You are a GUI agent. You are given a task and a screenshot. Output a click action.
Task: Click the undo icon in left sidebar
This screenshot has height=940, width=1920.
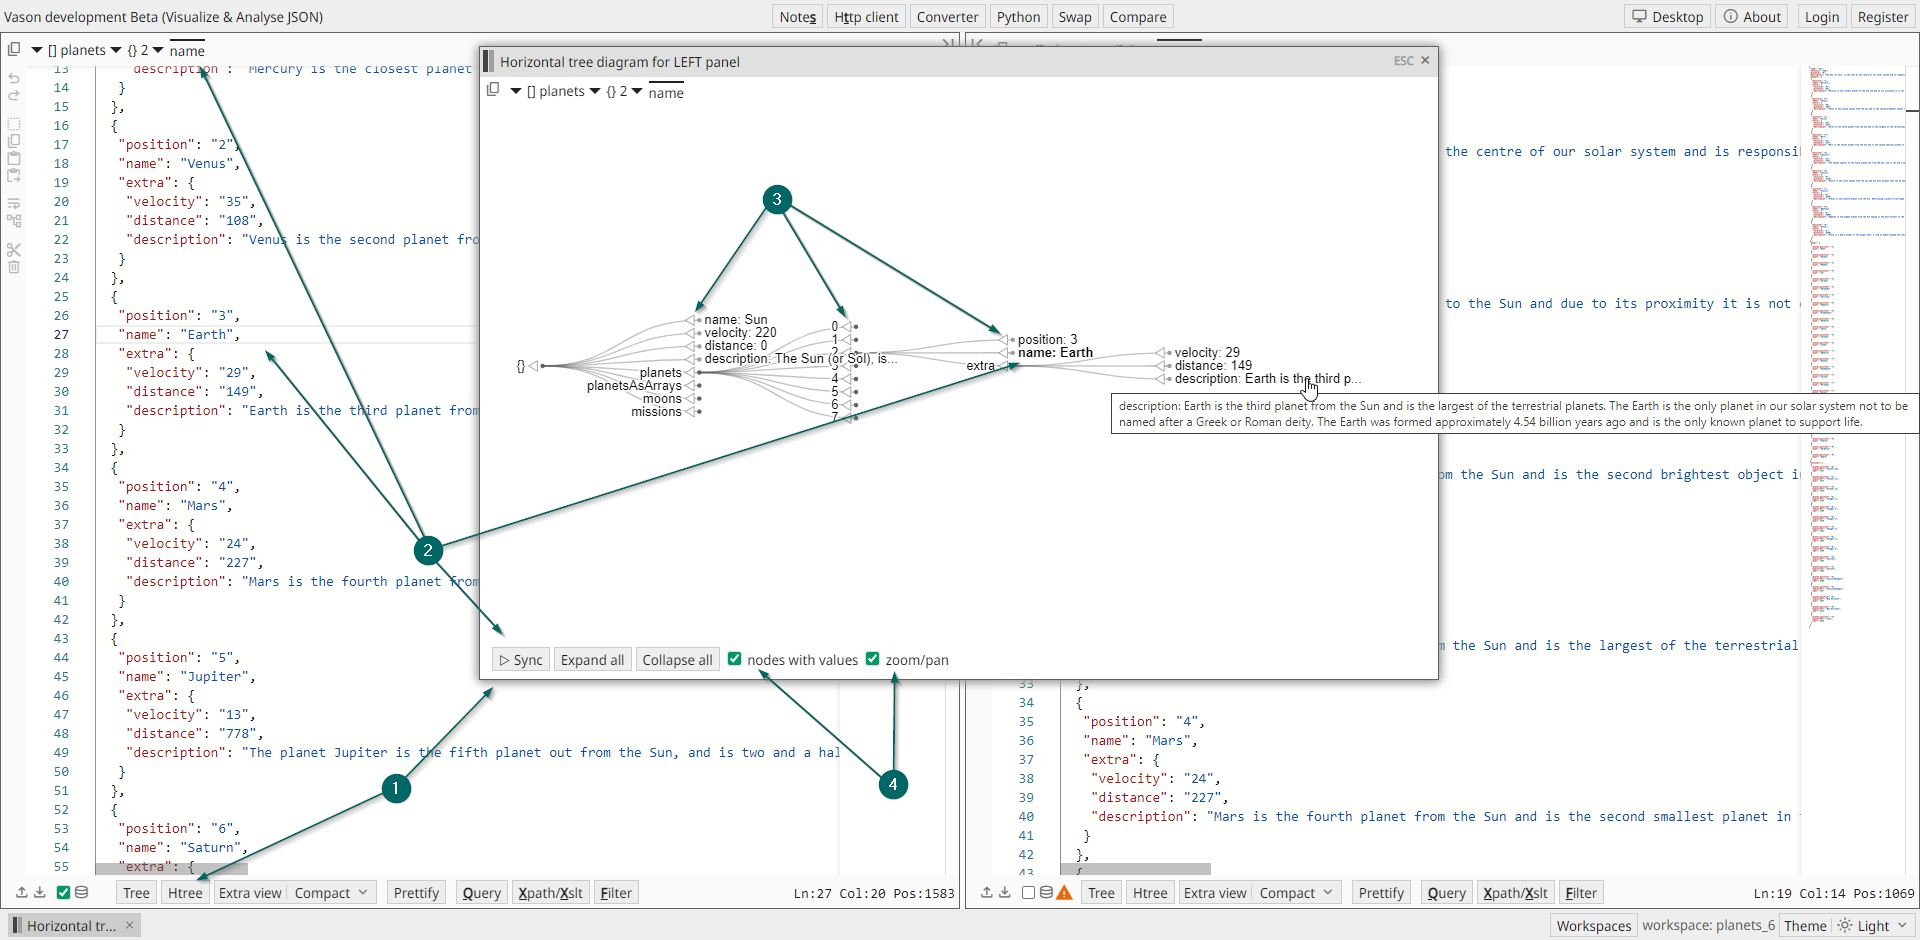point(14,78)
